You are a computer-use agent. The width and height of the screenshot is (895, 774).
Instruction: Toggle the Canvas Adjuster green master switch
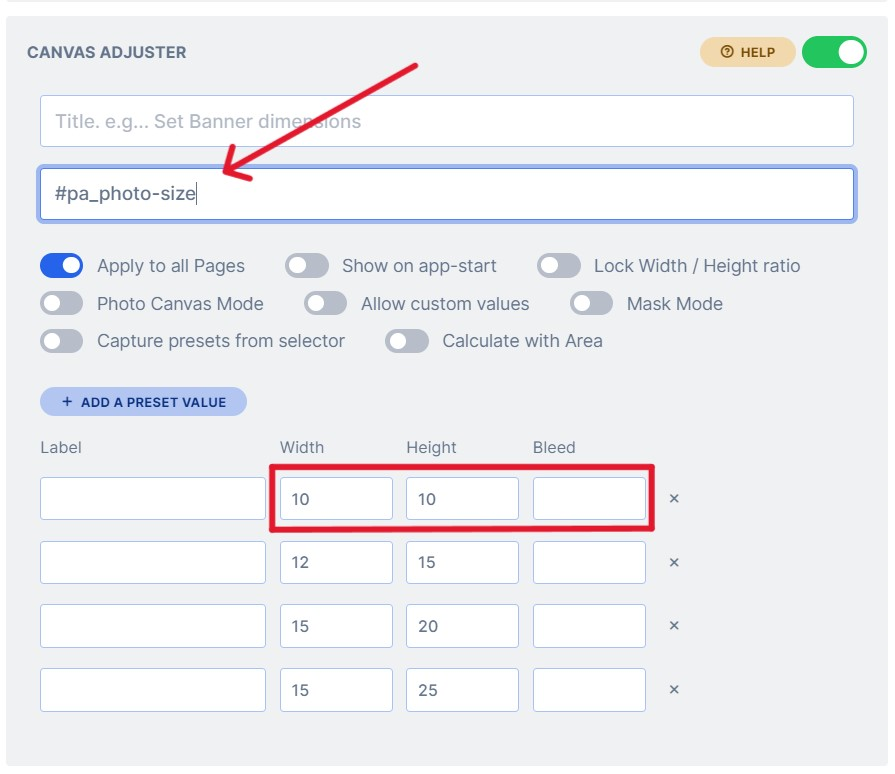[x=834, y=52]
